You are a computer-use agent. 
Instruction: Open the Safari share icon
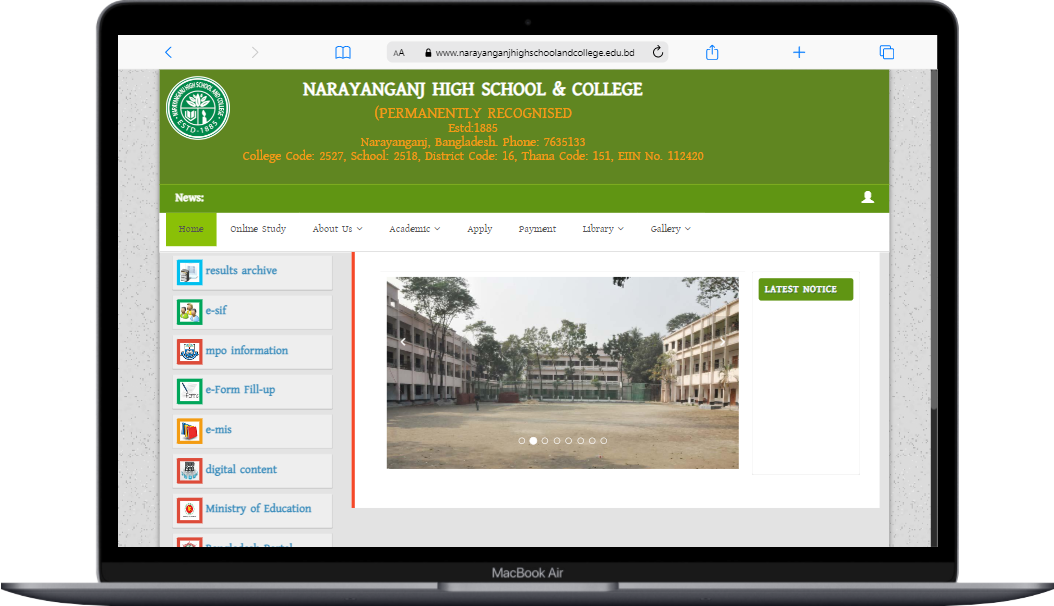(x=711, y=51)
